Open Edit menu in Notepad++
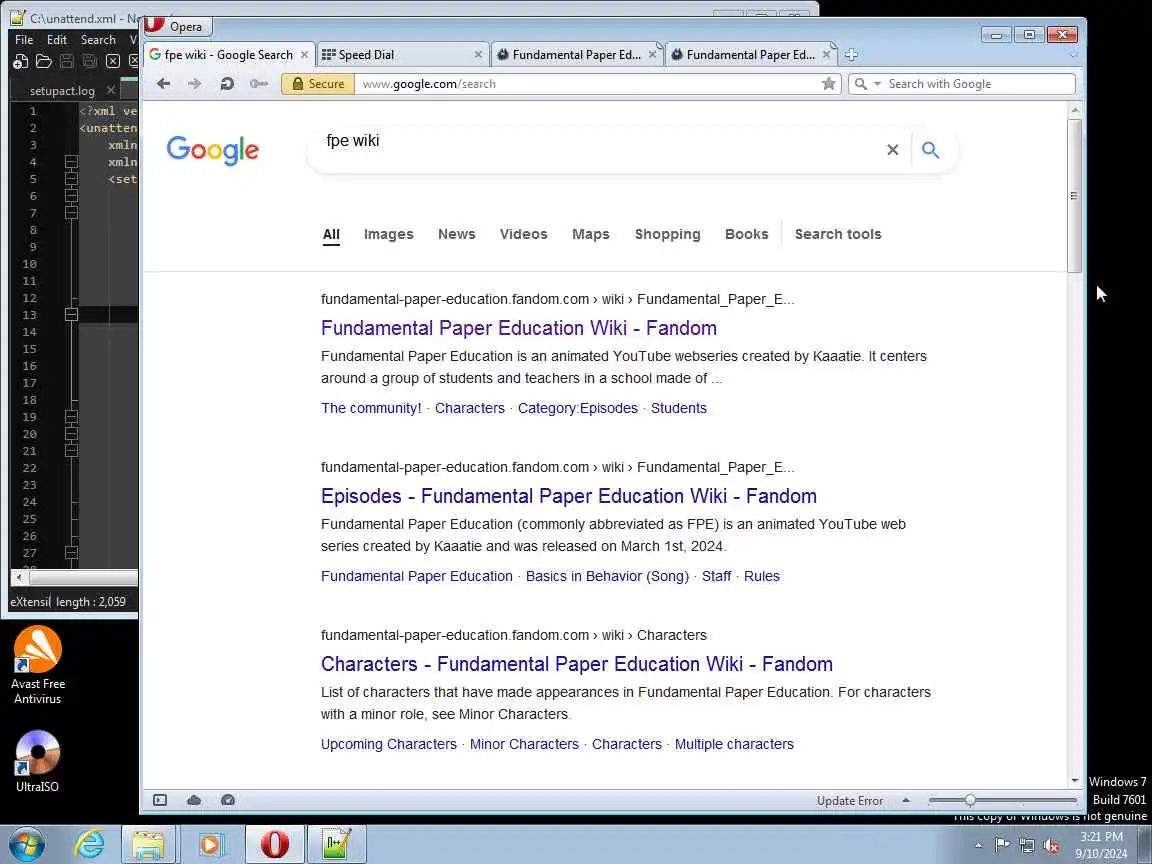 pos(57,40)
